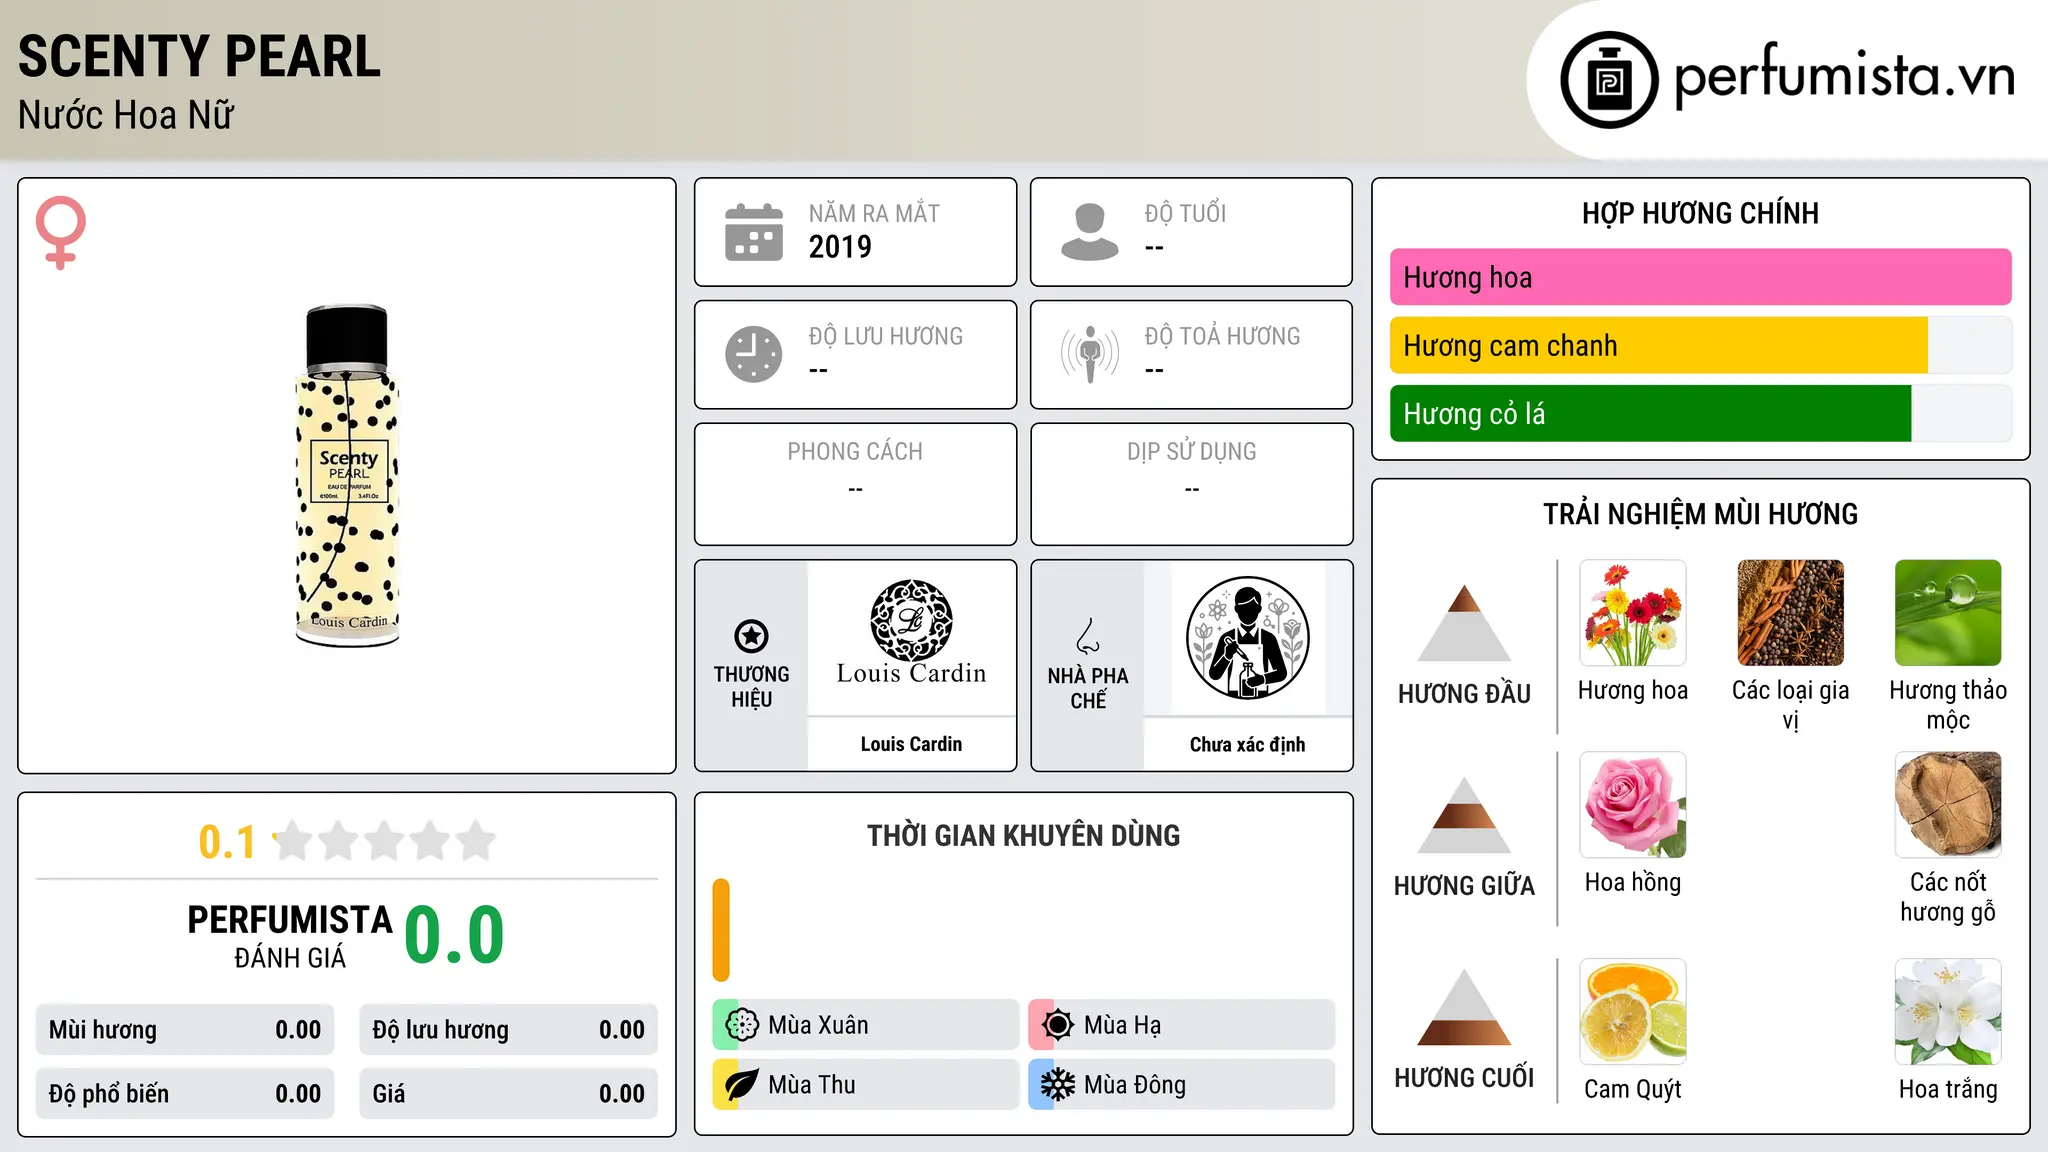2048x1152 pixels.
Task: Click the star badge icon above THƯƠNG HIỆU
Action: pos(751,636)
